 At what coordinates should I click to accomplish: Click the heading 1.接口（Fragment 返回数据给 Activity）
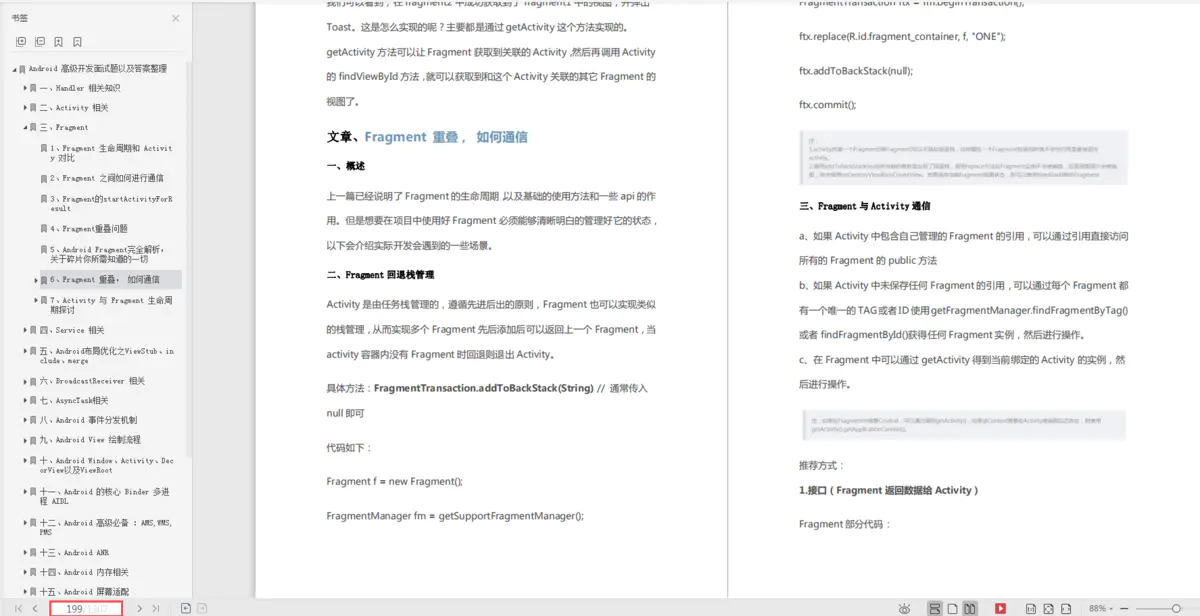pyautogui.click(x=888, y=490)
